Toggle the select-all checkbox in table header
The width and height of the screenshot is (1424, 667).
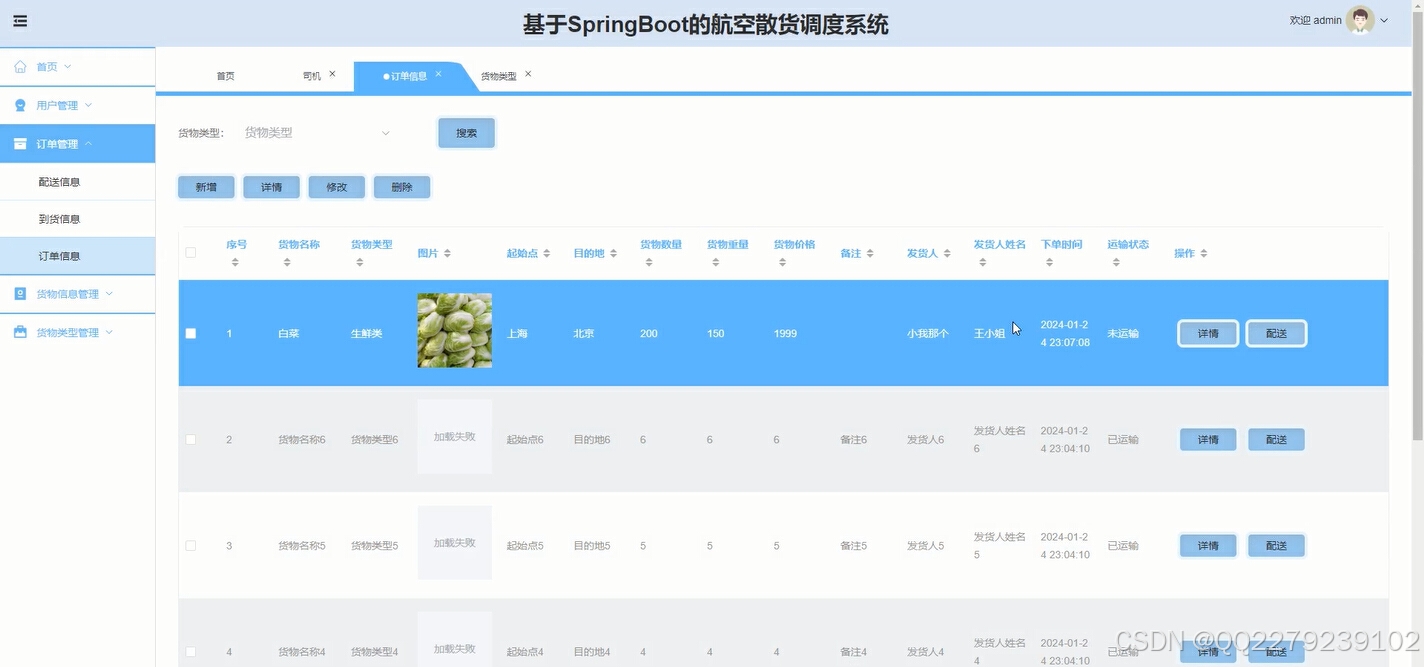191,253
